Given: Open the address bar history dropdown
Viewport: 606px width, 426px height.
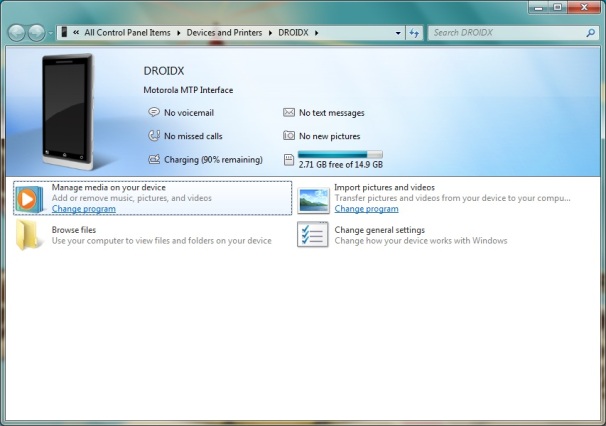Looking at the screenshot, I should point(398,33).
